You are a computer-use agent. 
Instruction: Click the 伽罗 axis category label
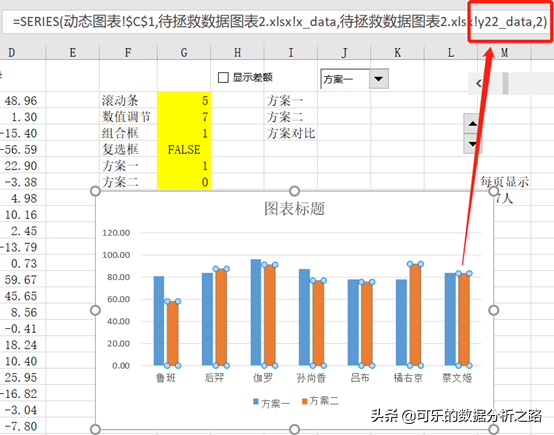pyautogui.click(x=263, y=378)
